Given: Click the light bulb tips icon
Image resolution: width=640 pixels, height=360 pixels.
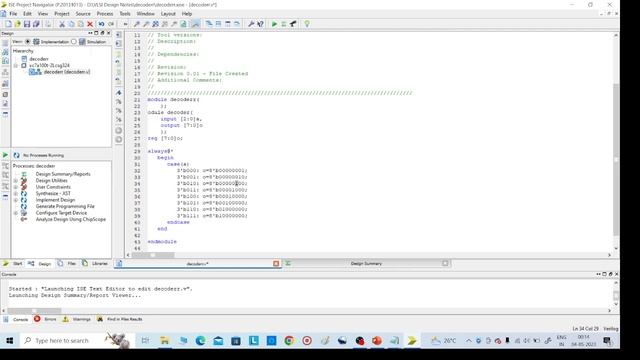Looking at the screenshot, I should pyautogui.click(x=307, y=24).
